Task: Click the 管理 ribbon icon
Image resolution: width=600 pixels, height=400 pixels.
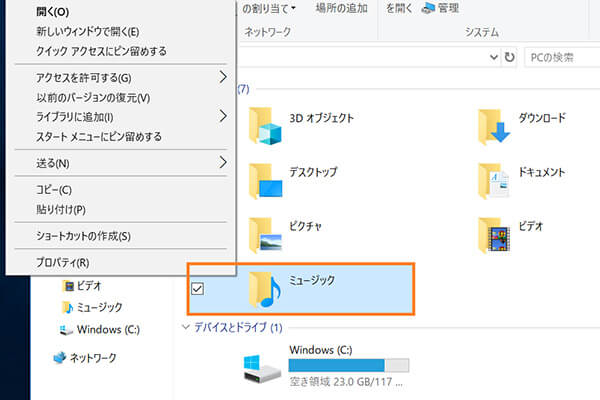Action: tap(428, 8)
